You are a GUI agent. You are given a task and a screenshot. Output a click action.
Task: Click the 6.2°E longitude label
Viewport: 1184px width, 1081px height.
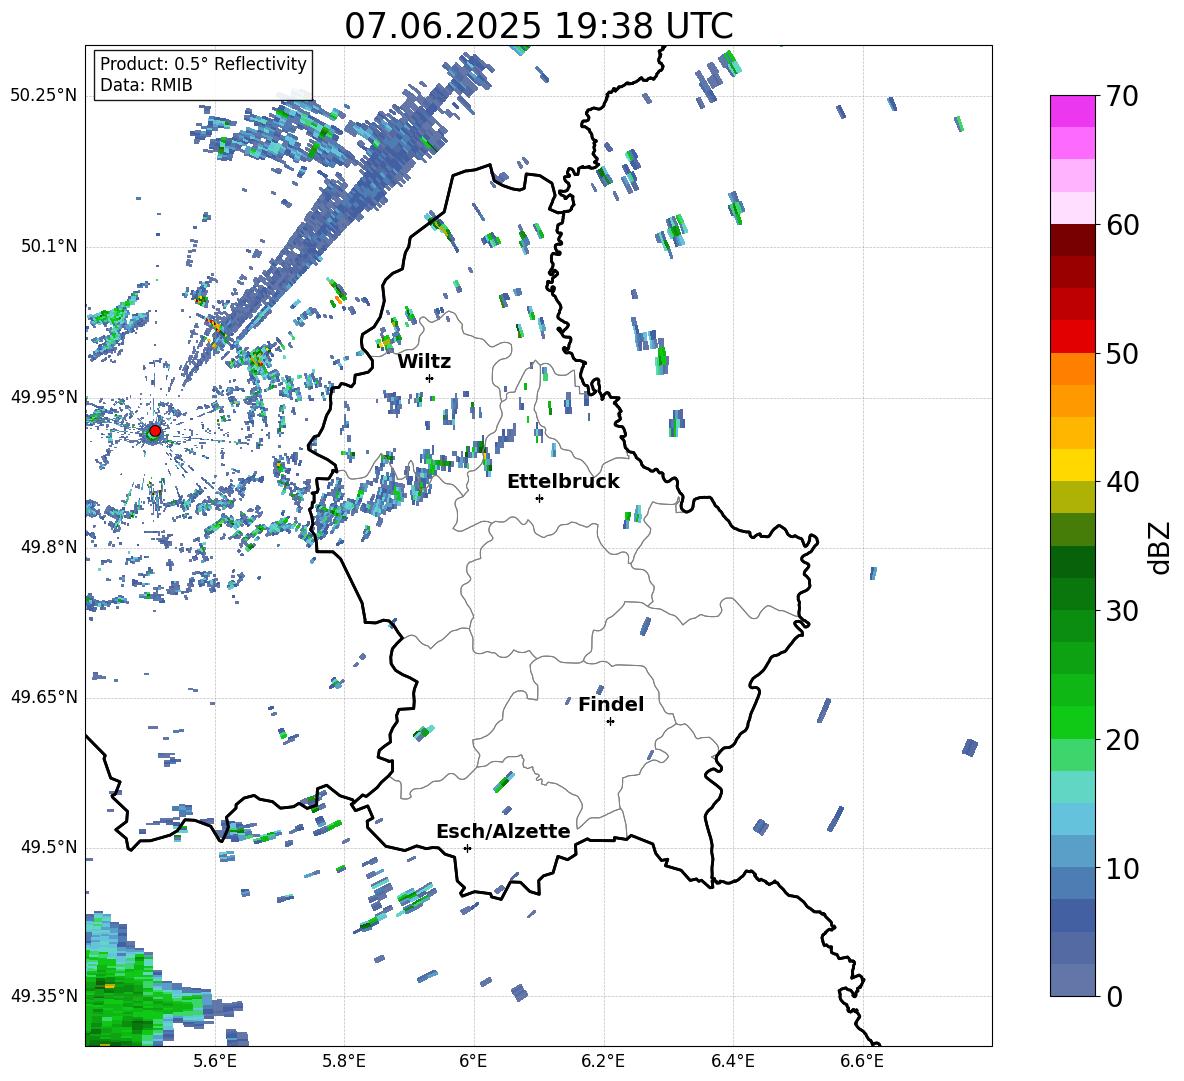(x=603, y=1061)
